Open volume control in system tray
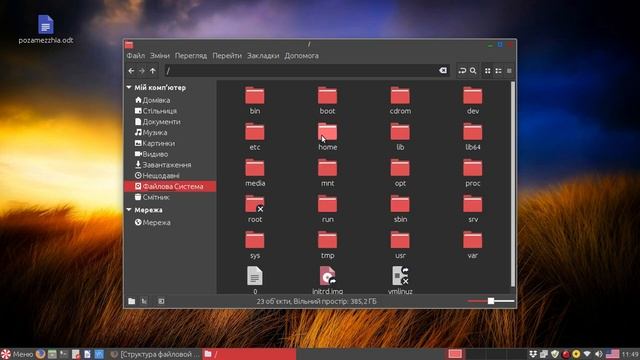Image resolution: width=640 pixels, height=360 pixels. [598, 354]
